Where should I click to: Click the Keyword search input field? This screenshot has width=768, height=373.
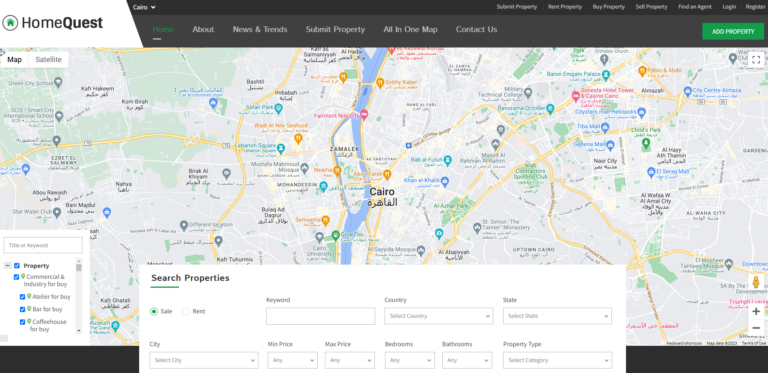pyautogui.click(x=321, y=316)
